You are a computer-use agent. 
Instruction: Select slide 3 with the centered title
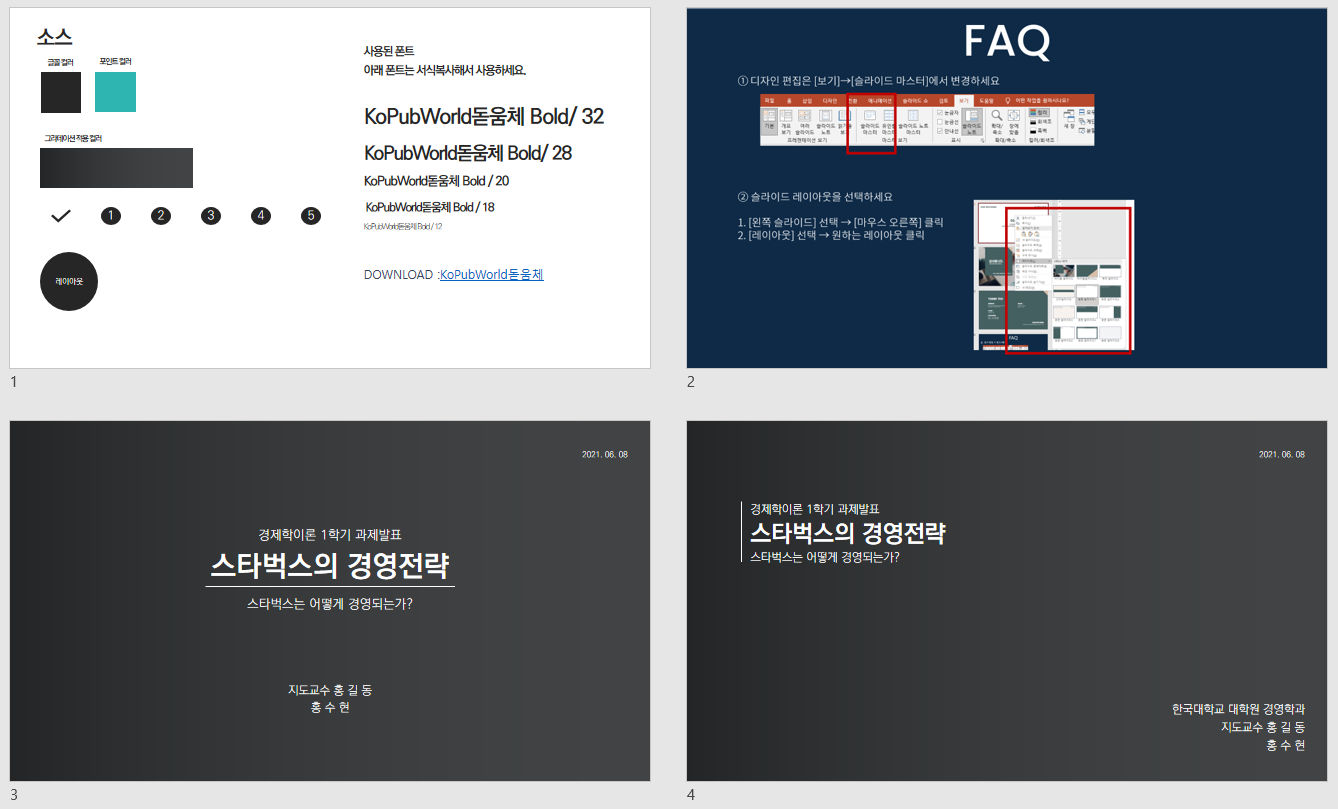330,601
